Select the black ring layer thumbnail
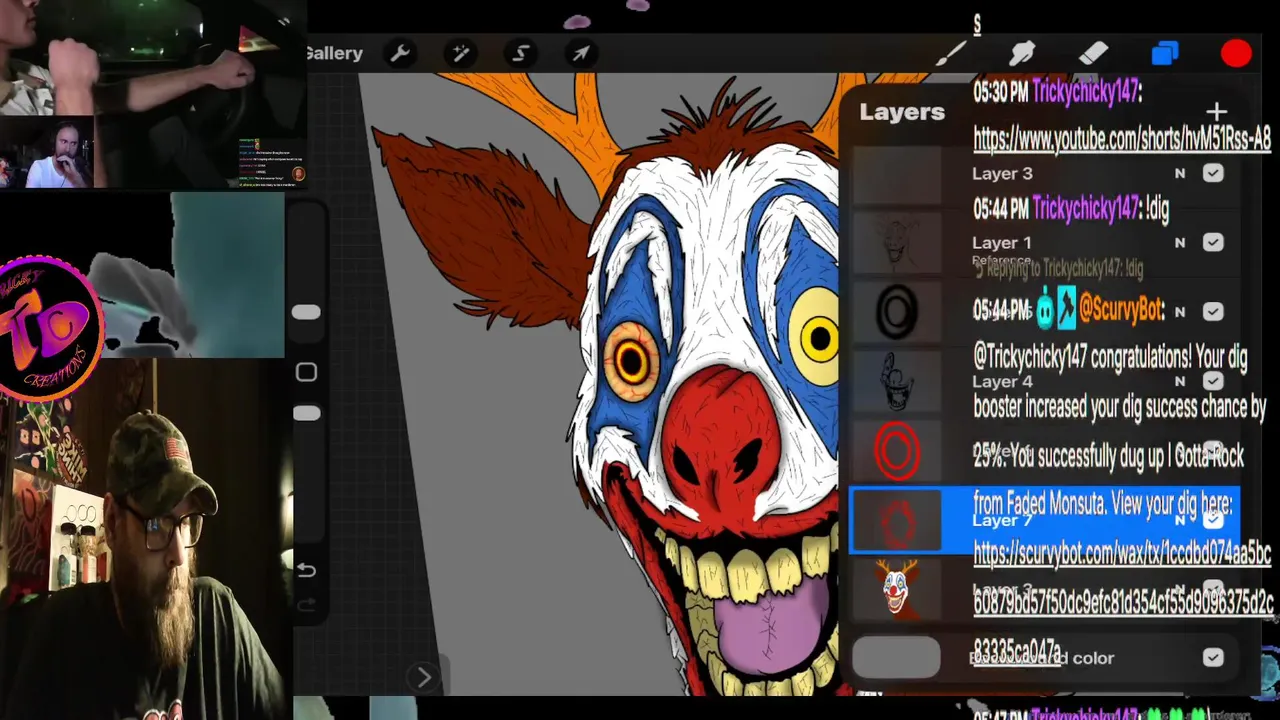Screen dimensions: 1280x720 point(897,313)
